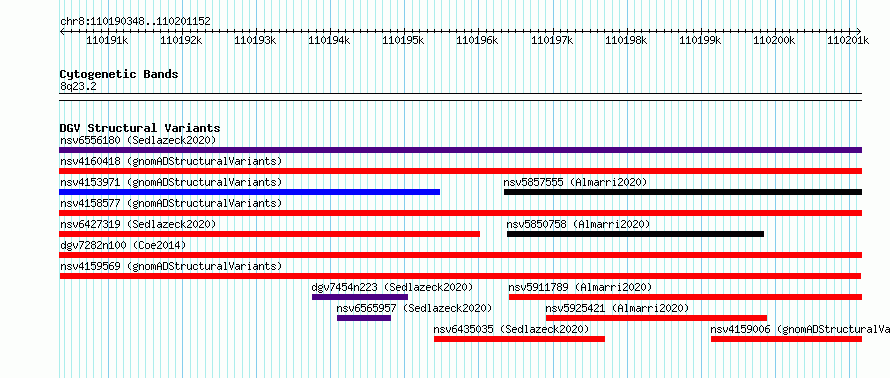The image size is (890, 378).
Task: Select the nsv6556180 (Sedlazeck2020) label
Action: click(x=138, y=140)
